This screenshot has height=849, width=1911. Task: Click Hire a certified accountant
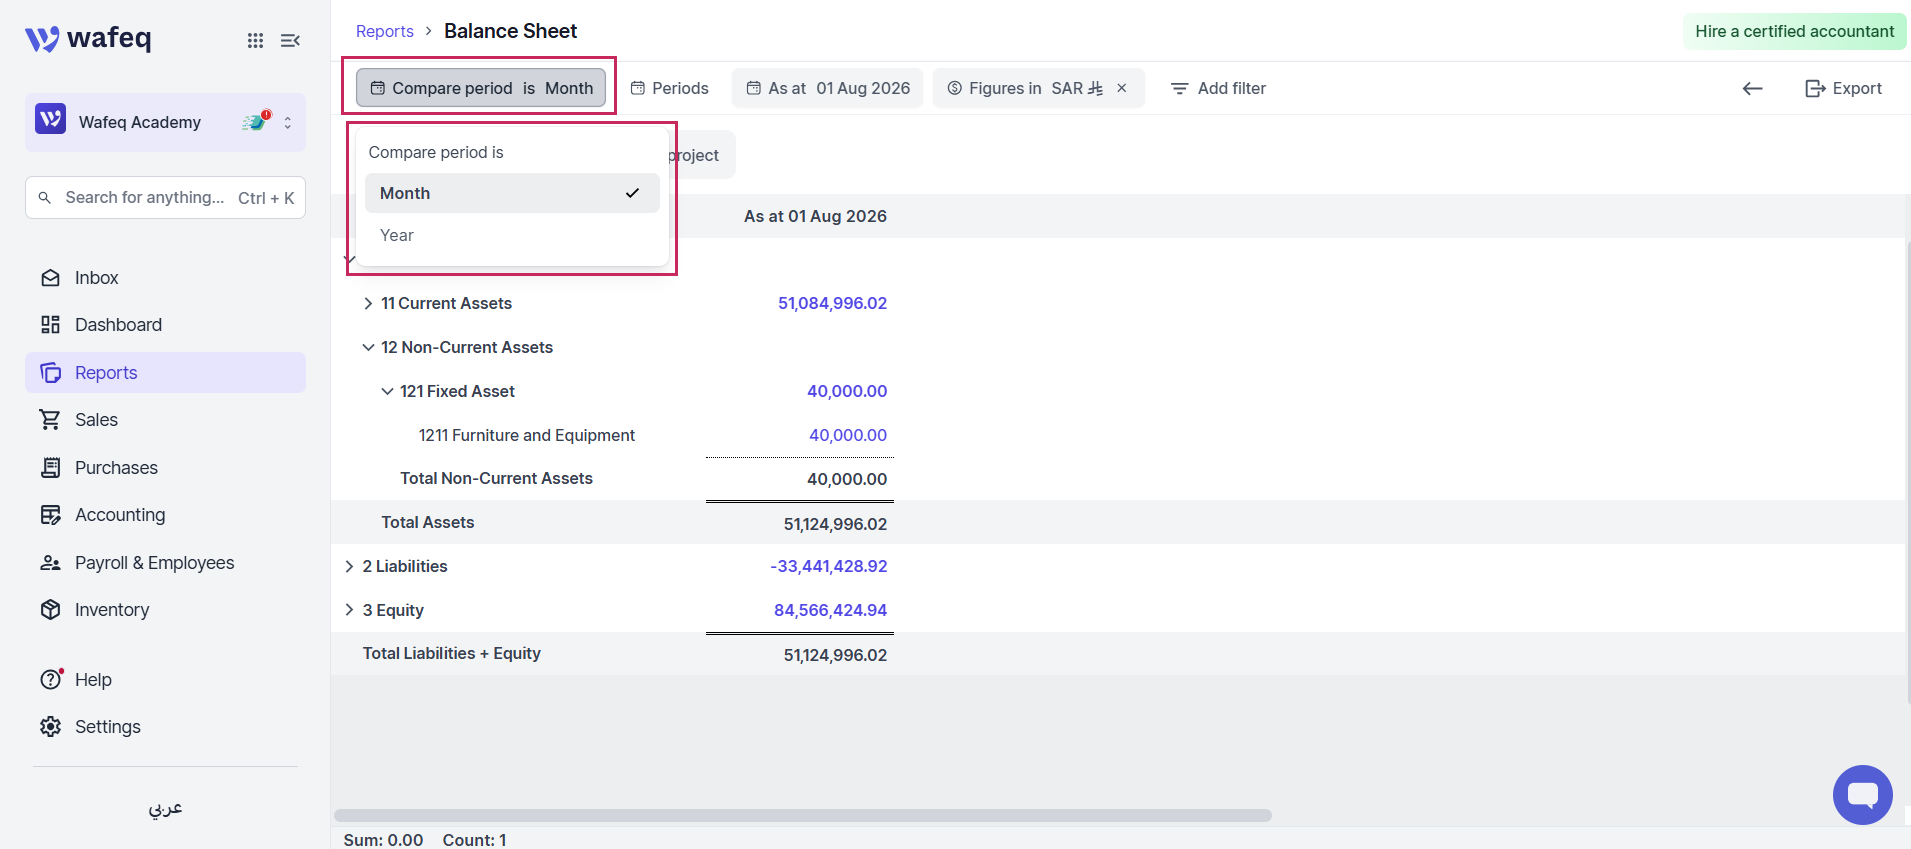pos(1794,31)
